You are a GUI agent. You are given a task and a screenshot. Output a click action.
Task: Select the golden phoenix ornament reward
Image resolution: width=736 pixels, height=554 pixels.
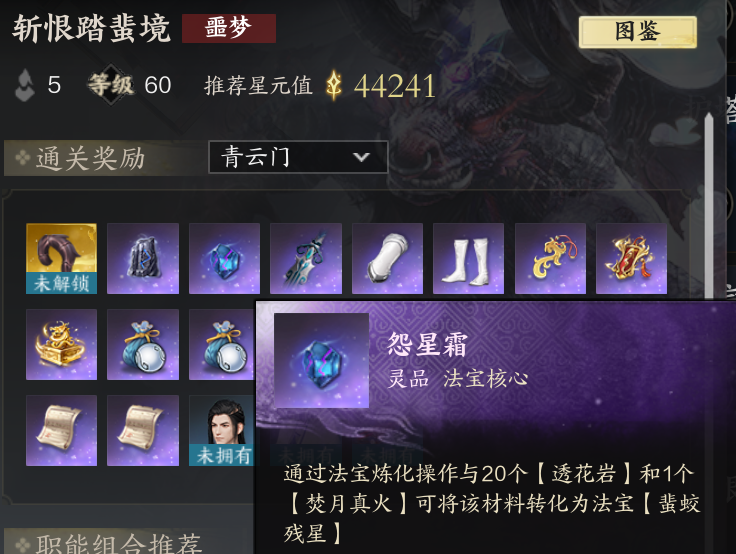tap(550, 259)
